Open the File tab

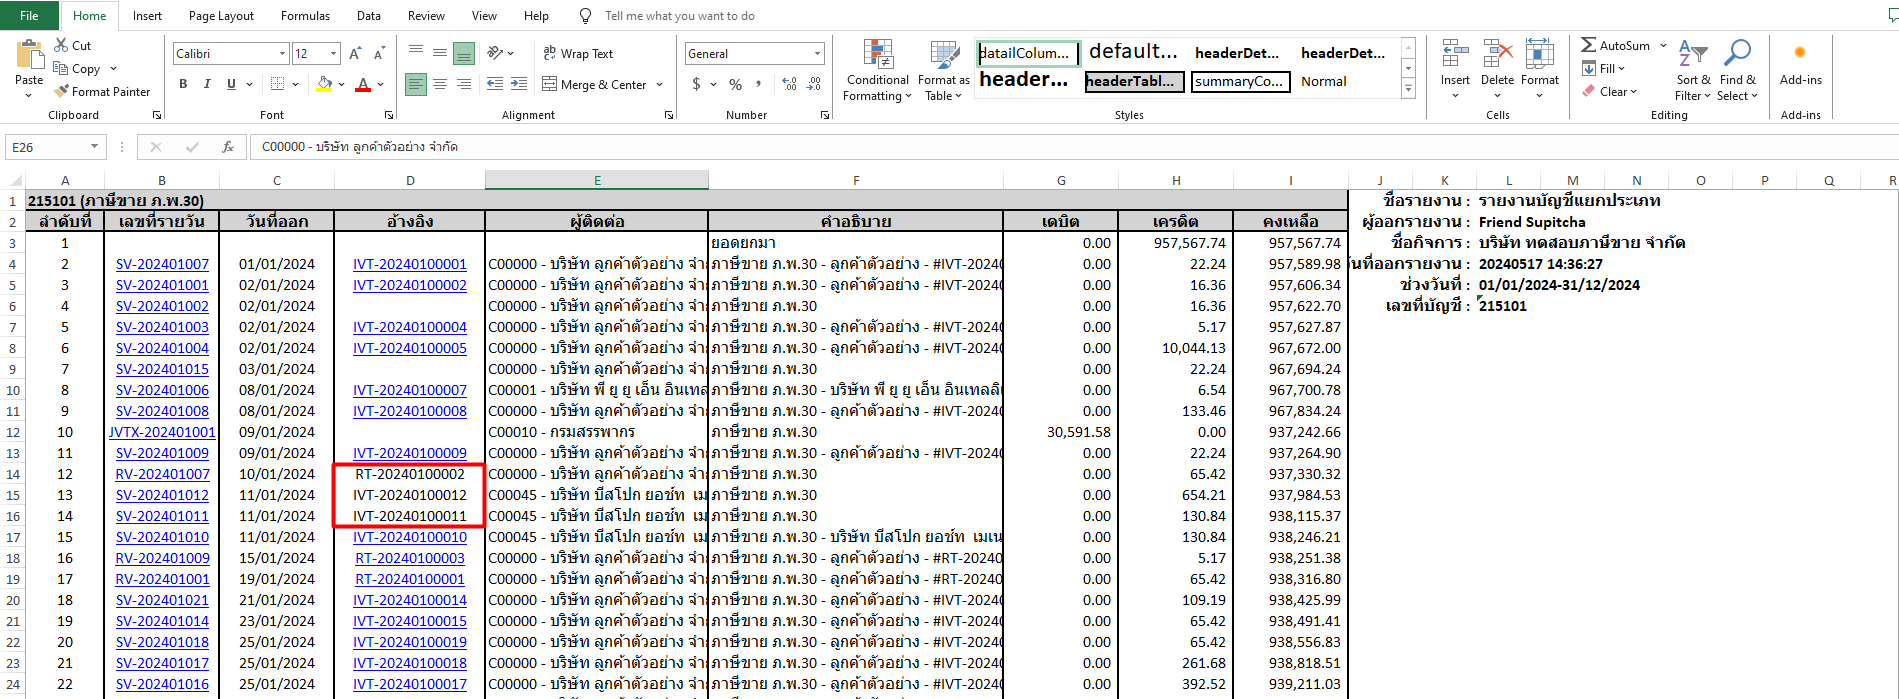point(29,15)
